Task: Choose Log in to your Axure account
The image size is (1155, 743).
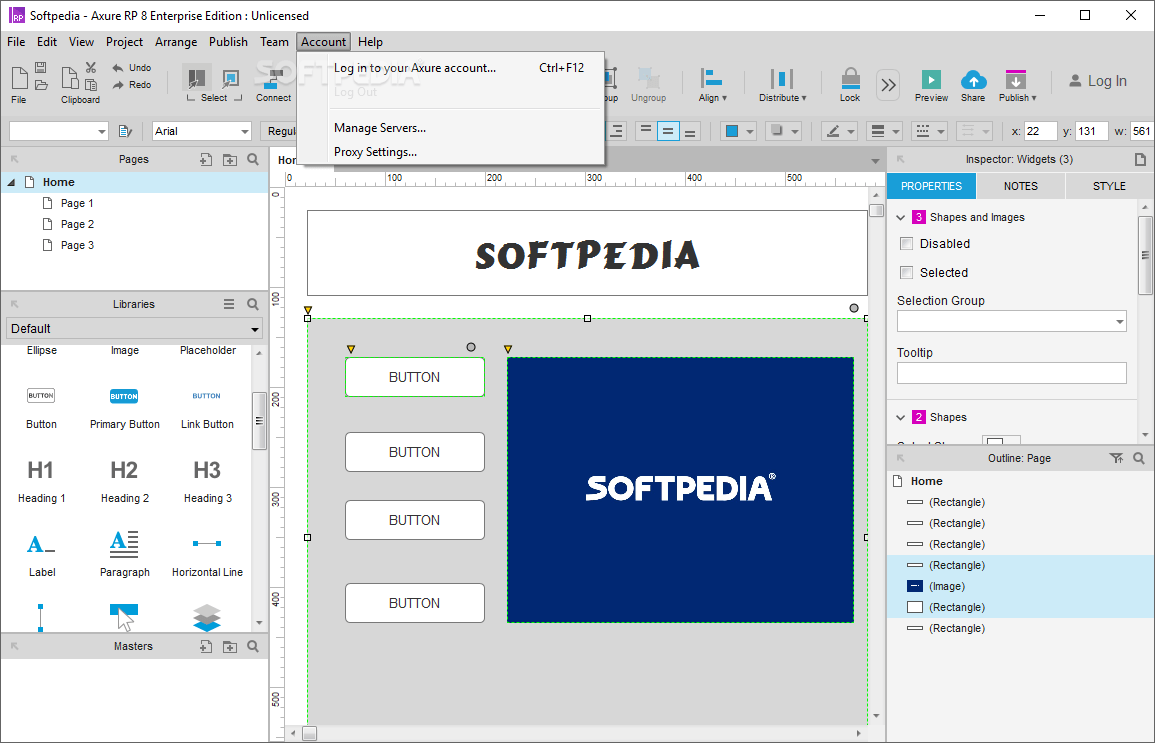Action: [x=452, y=68]
